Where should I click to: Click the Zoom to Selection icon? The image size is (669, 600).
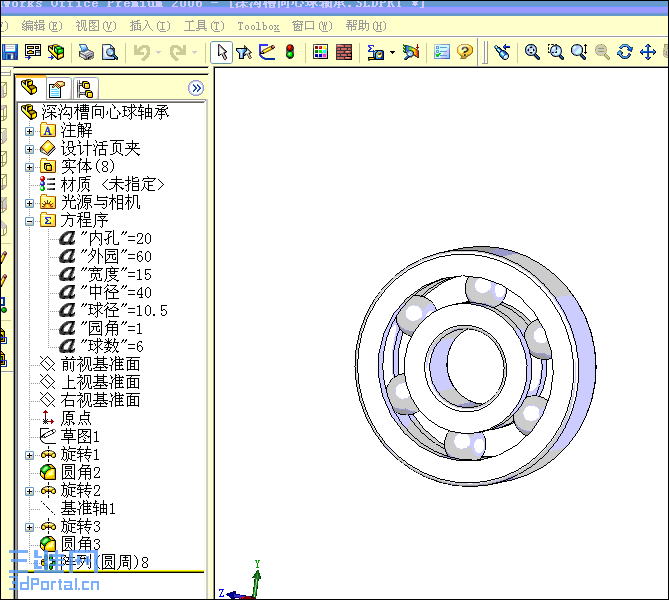(x=602, y=52)
